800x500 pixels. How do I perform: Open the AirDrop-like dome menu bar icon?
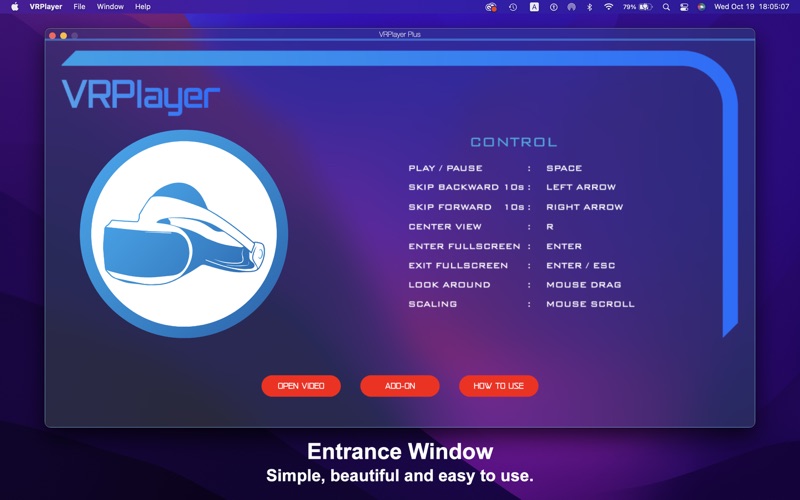571,7
